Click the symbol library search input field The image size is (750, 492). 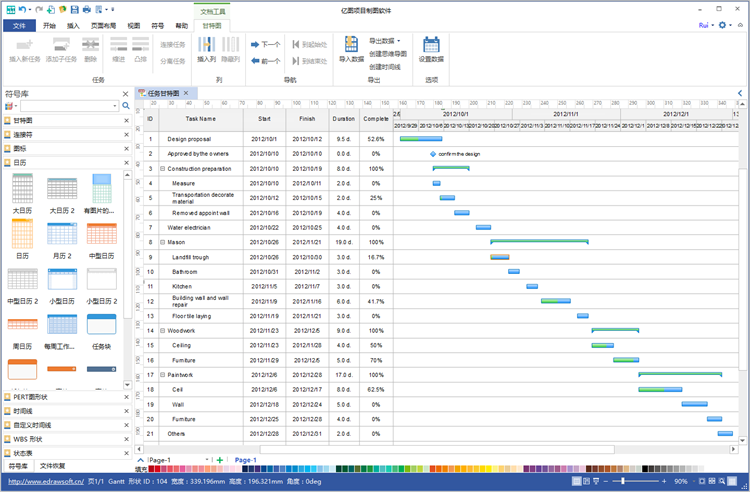click(x=66, y=106)
